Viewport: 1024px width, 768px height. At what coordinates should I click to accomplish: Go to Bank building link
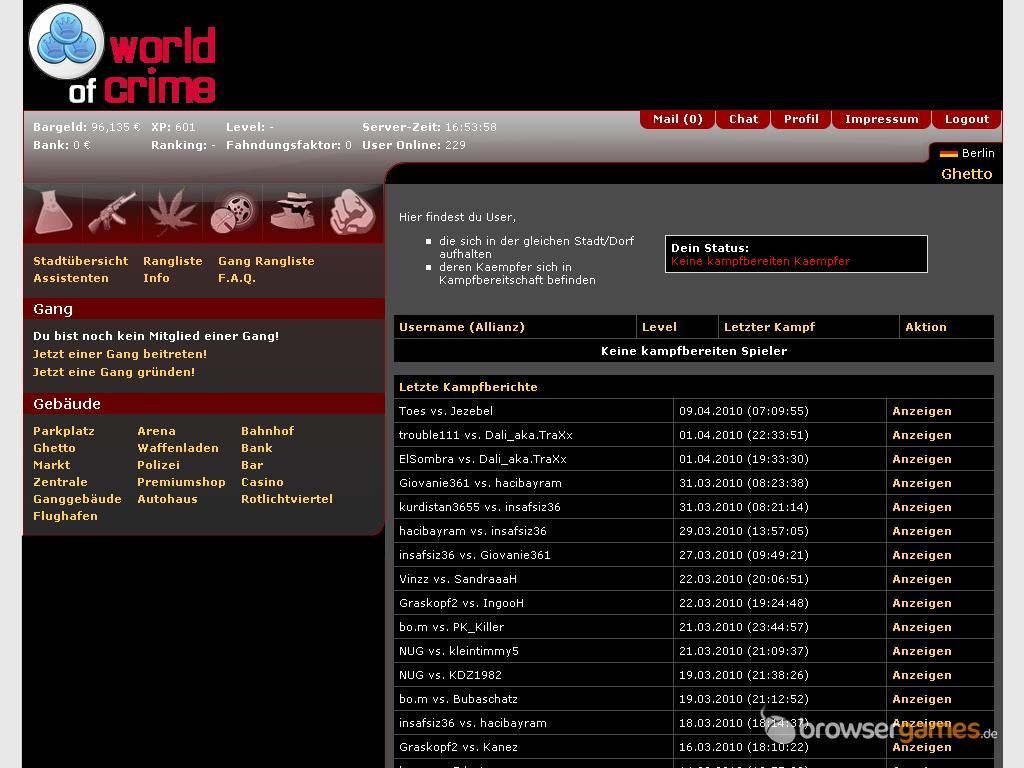(257, 448)
